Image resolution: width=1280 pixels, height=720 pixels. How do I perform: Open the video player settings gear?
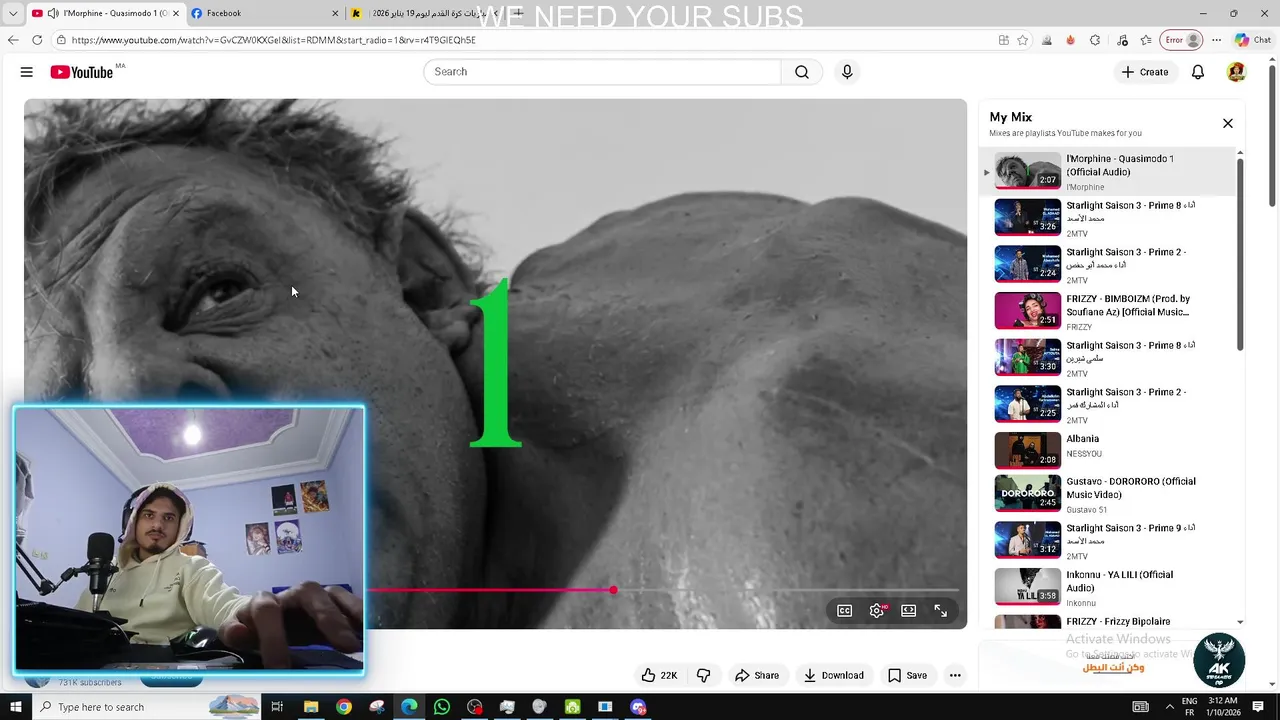tap(877, 610)
